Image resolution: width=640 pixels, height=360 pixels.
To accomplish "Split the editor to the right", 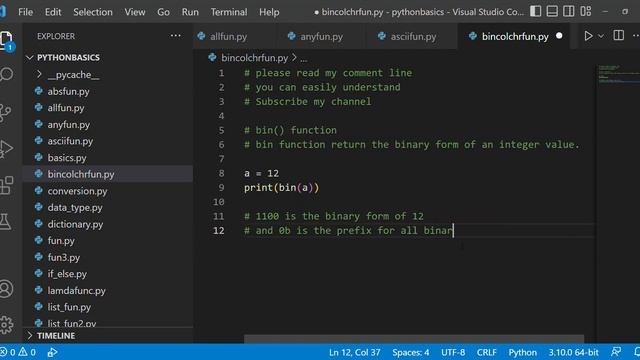I will (618, 36).
